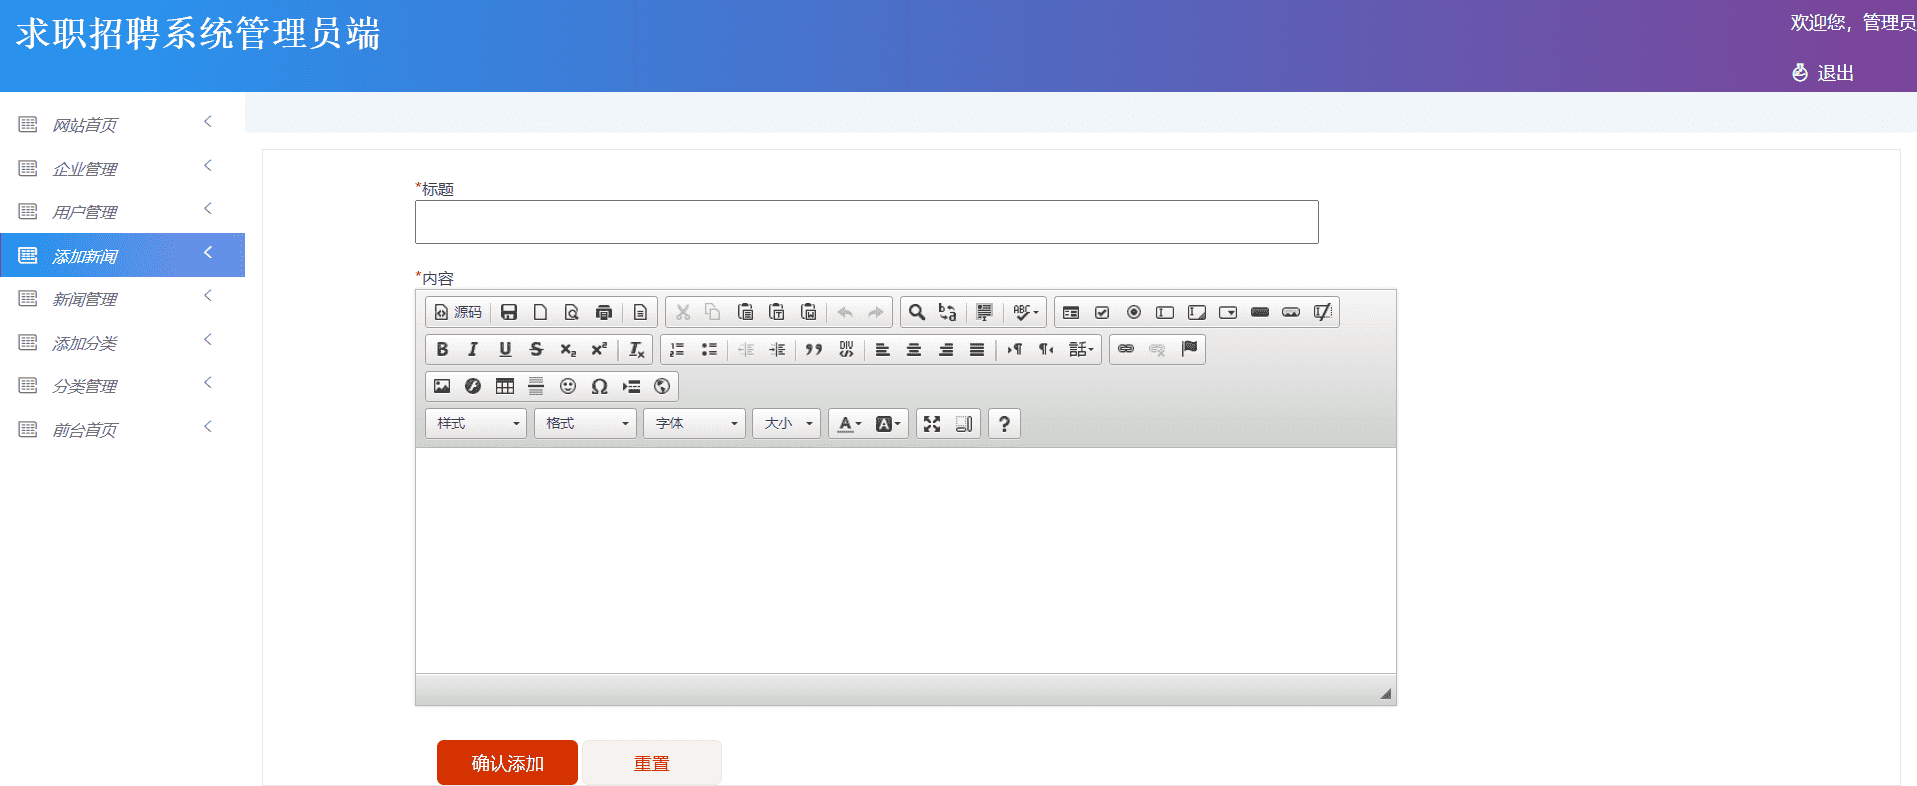
Task: Open the Preview icon in editor toolbar
Action: (572, 312)
